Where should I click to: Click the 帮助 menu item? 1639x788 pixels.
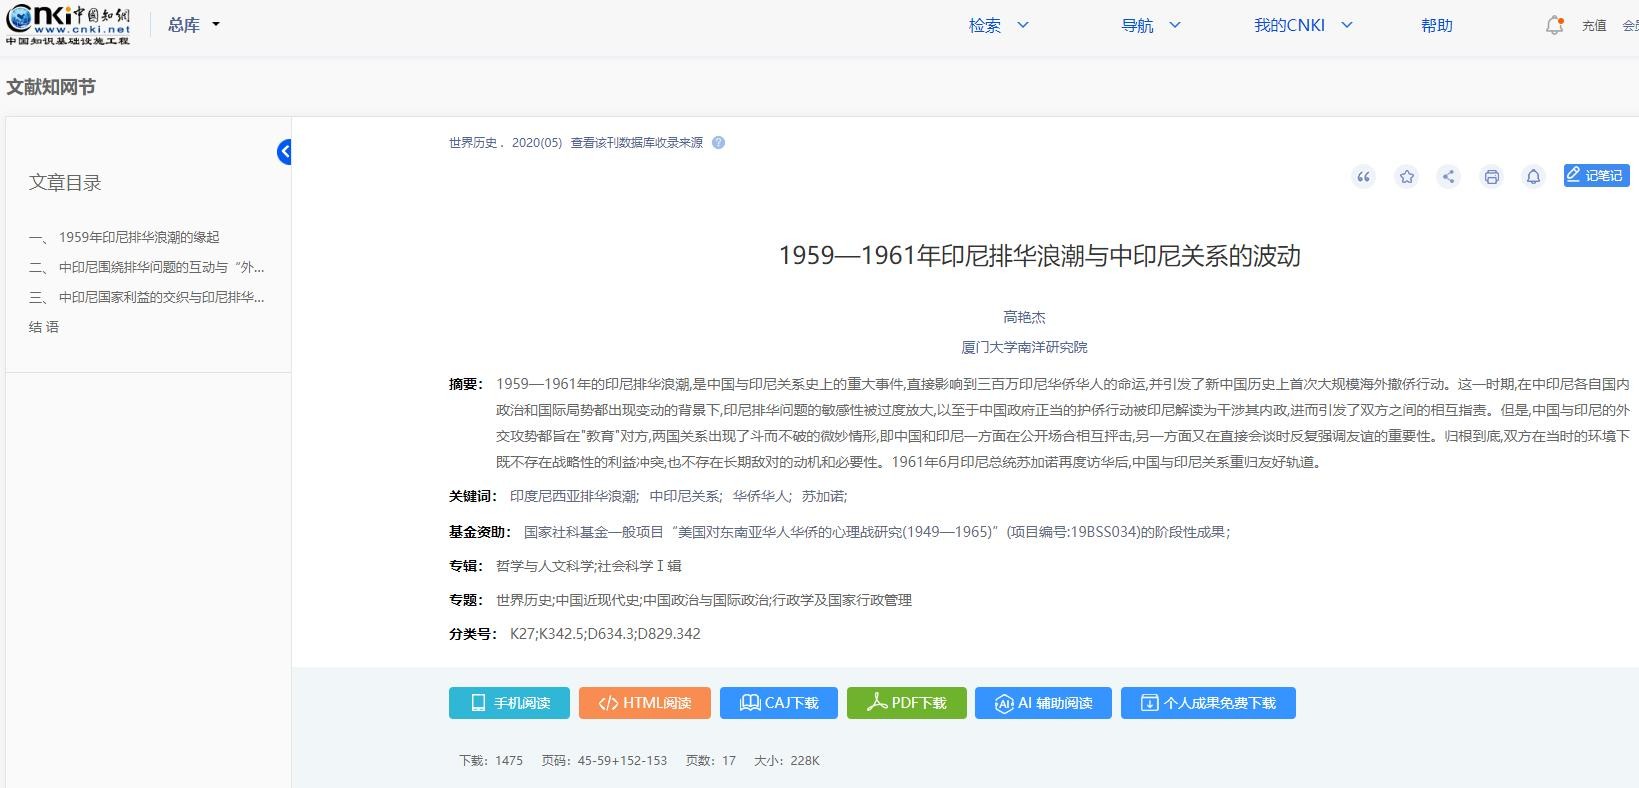point(1436,26)
